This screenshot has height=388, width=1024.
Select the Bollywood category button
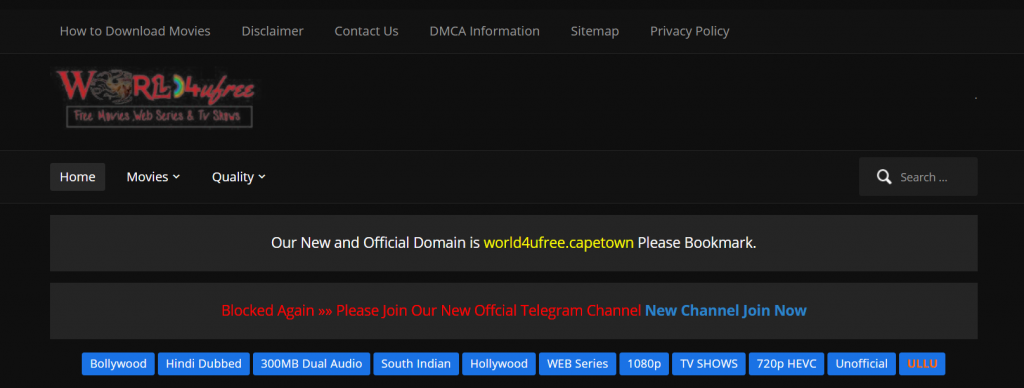[118, 364]
